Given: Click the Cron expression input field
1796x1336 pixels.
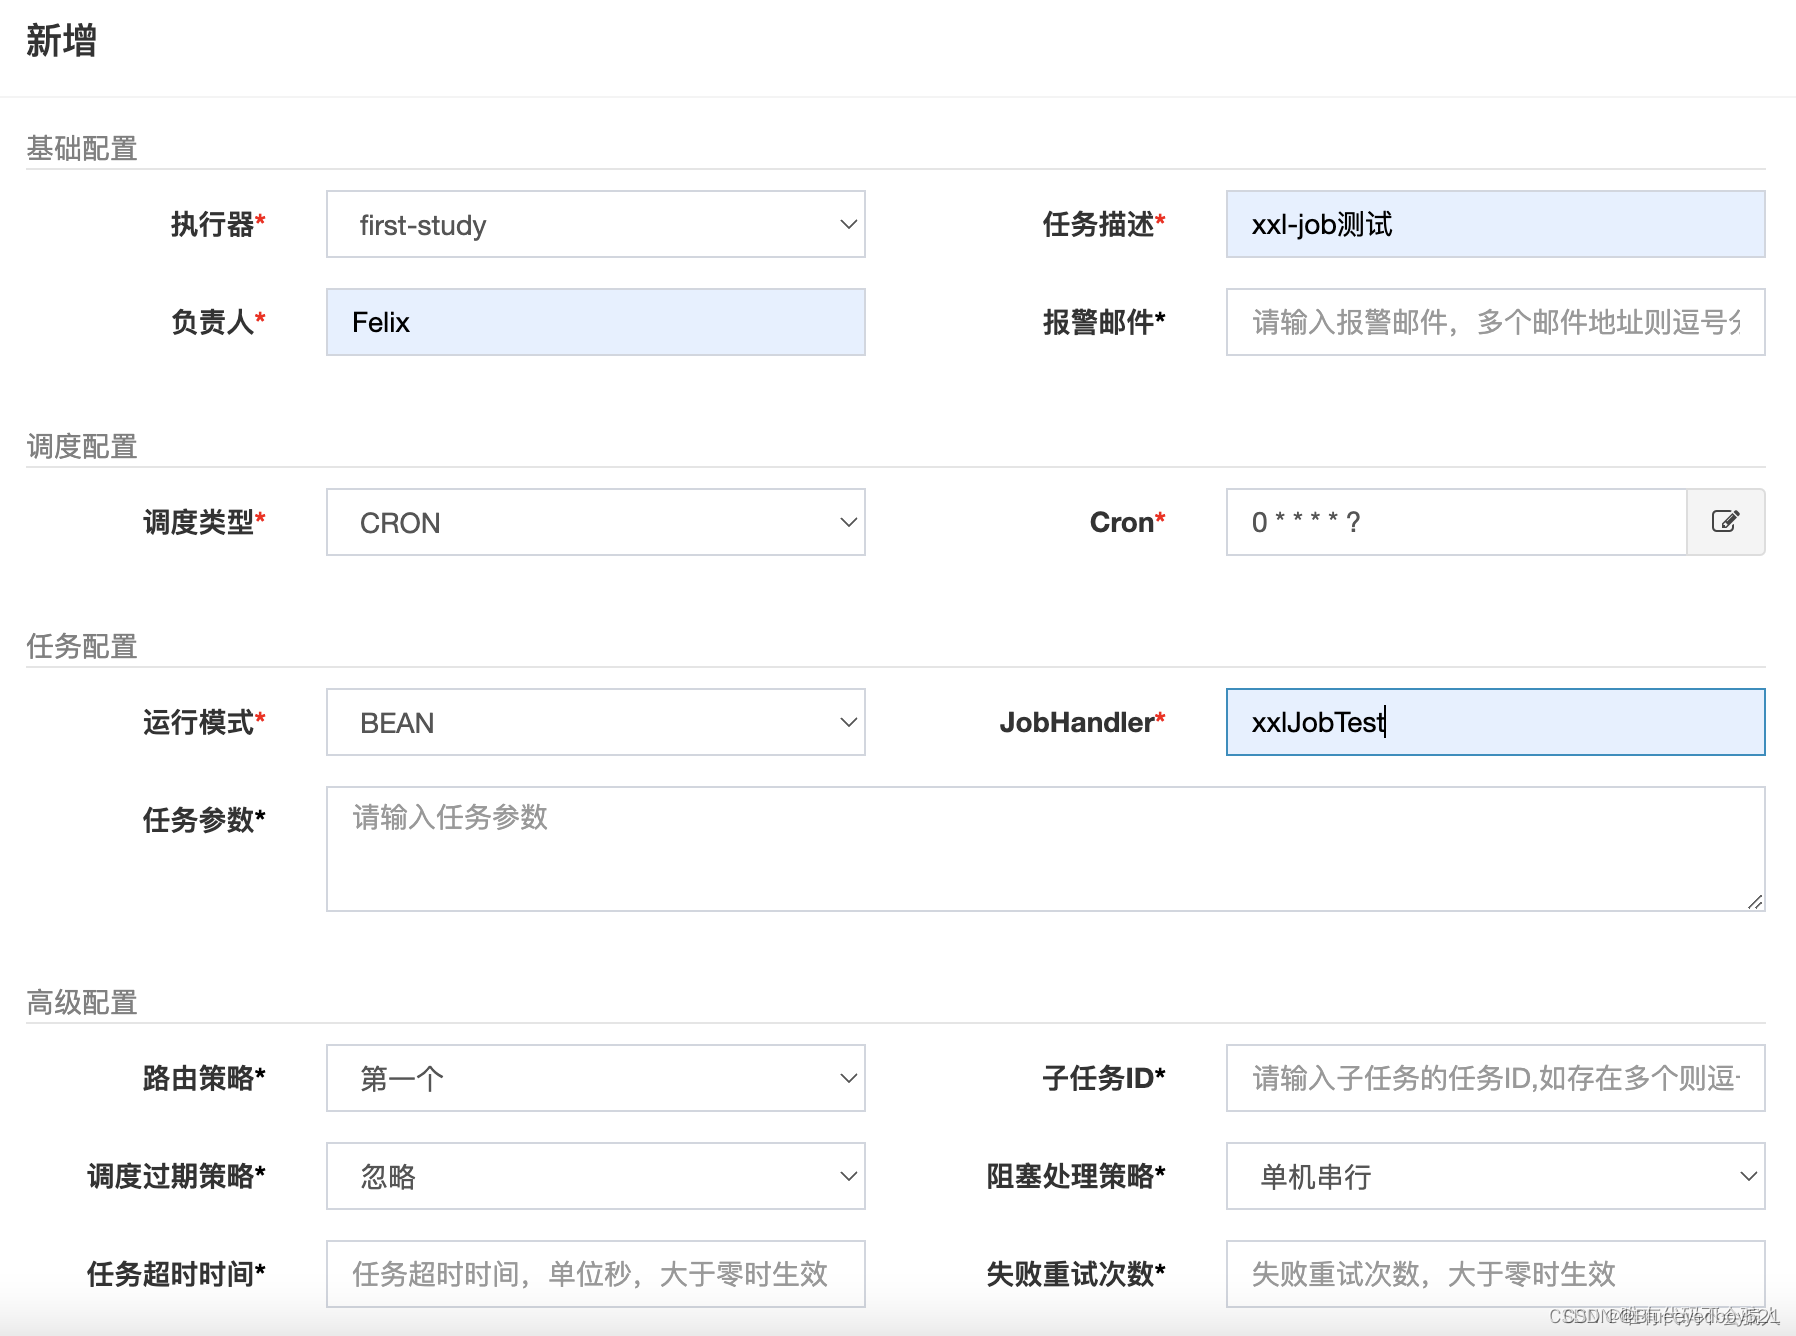Looking at the screenshot, I should coord(1457,522).
